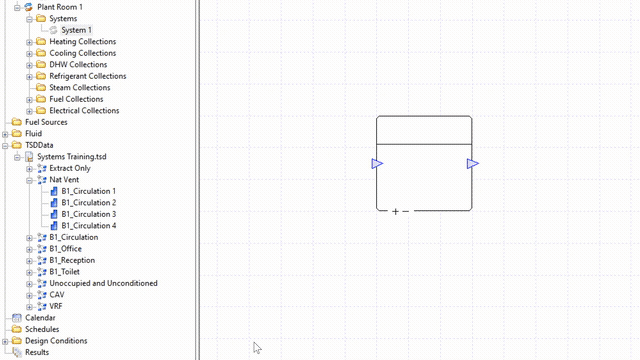
Task: Click the Fuel Sources folder icon
Action: coord(17,122)
